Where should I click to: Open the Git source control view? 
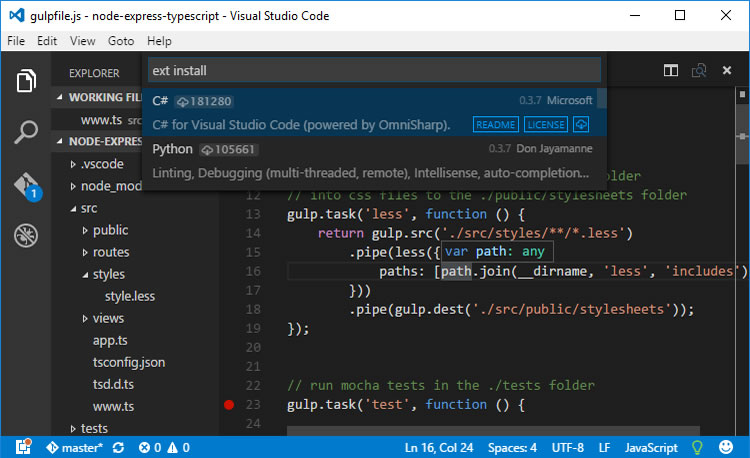[27, 185]
